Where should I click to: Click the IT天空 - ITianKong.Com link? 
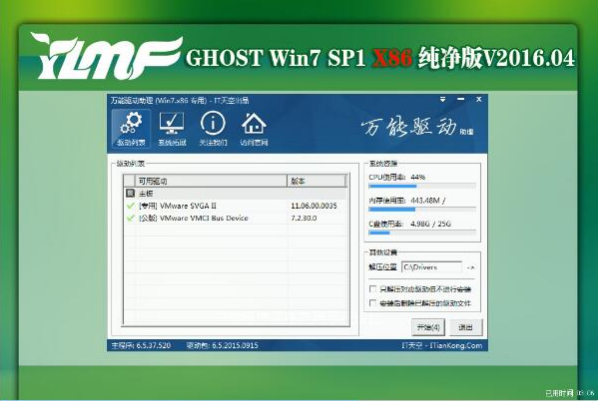tap(442, 346)
